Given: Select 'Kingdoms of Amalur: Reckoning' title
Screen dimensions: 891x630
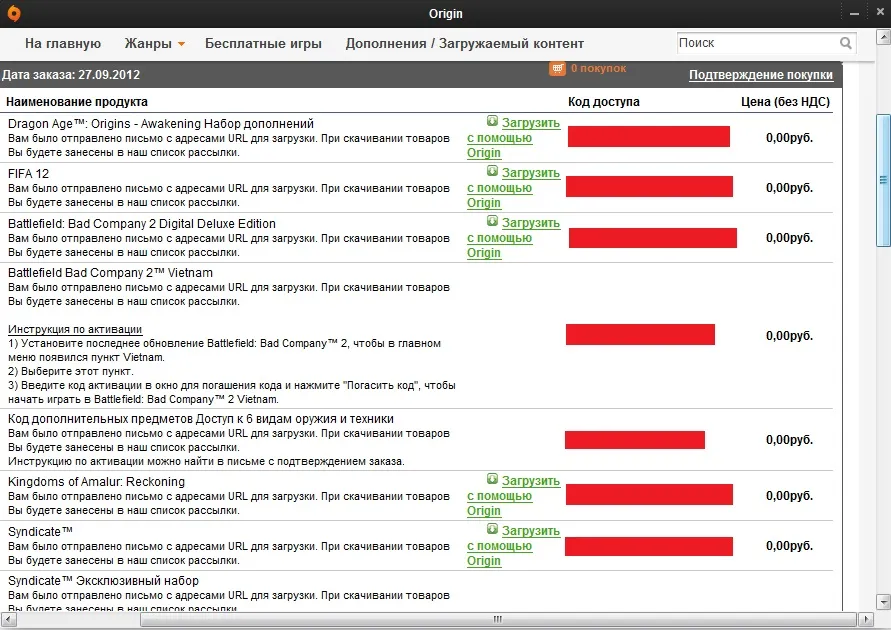Looking at the screenshot, I should [x=97, y=482].
